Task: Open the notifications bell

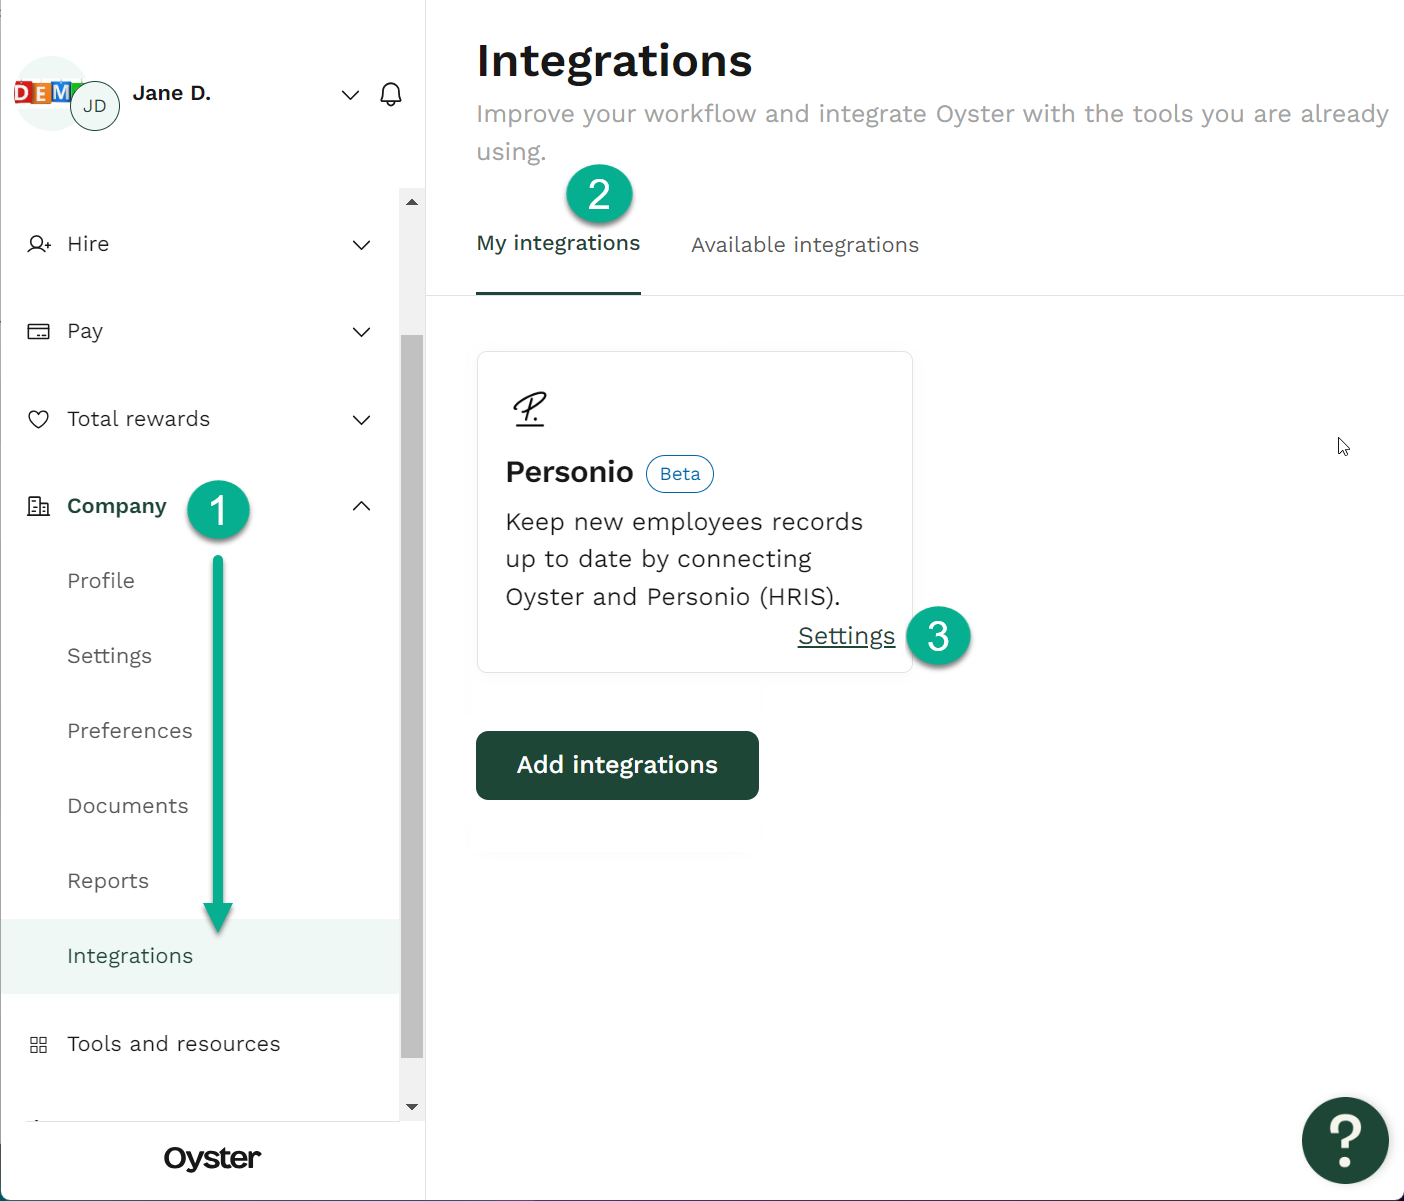Action: pyautogui.click(x=391, y=94)
